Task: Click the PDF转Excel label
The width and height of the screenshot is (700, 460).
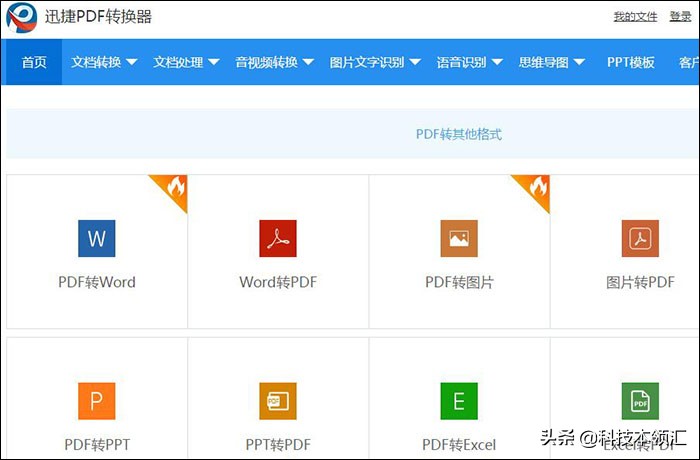Action: [x=459, y=445]
